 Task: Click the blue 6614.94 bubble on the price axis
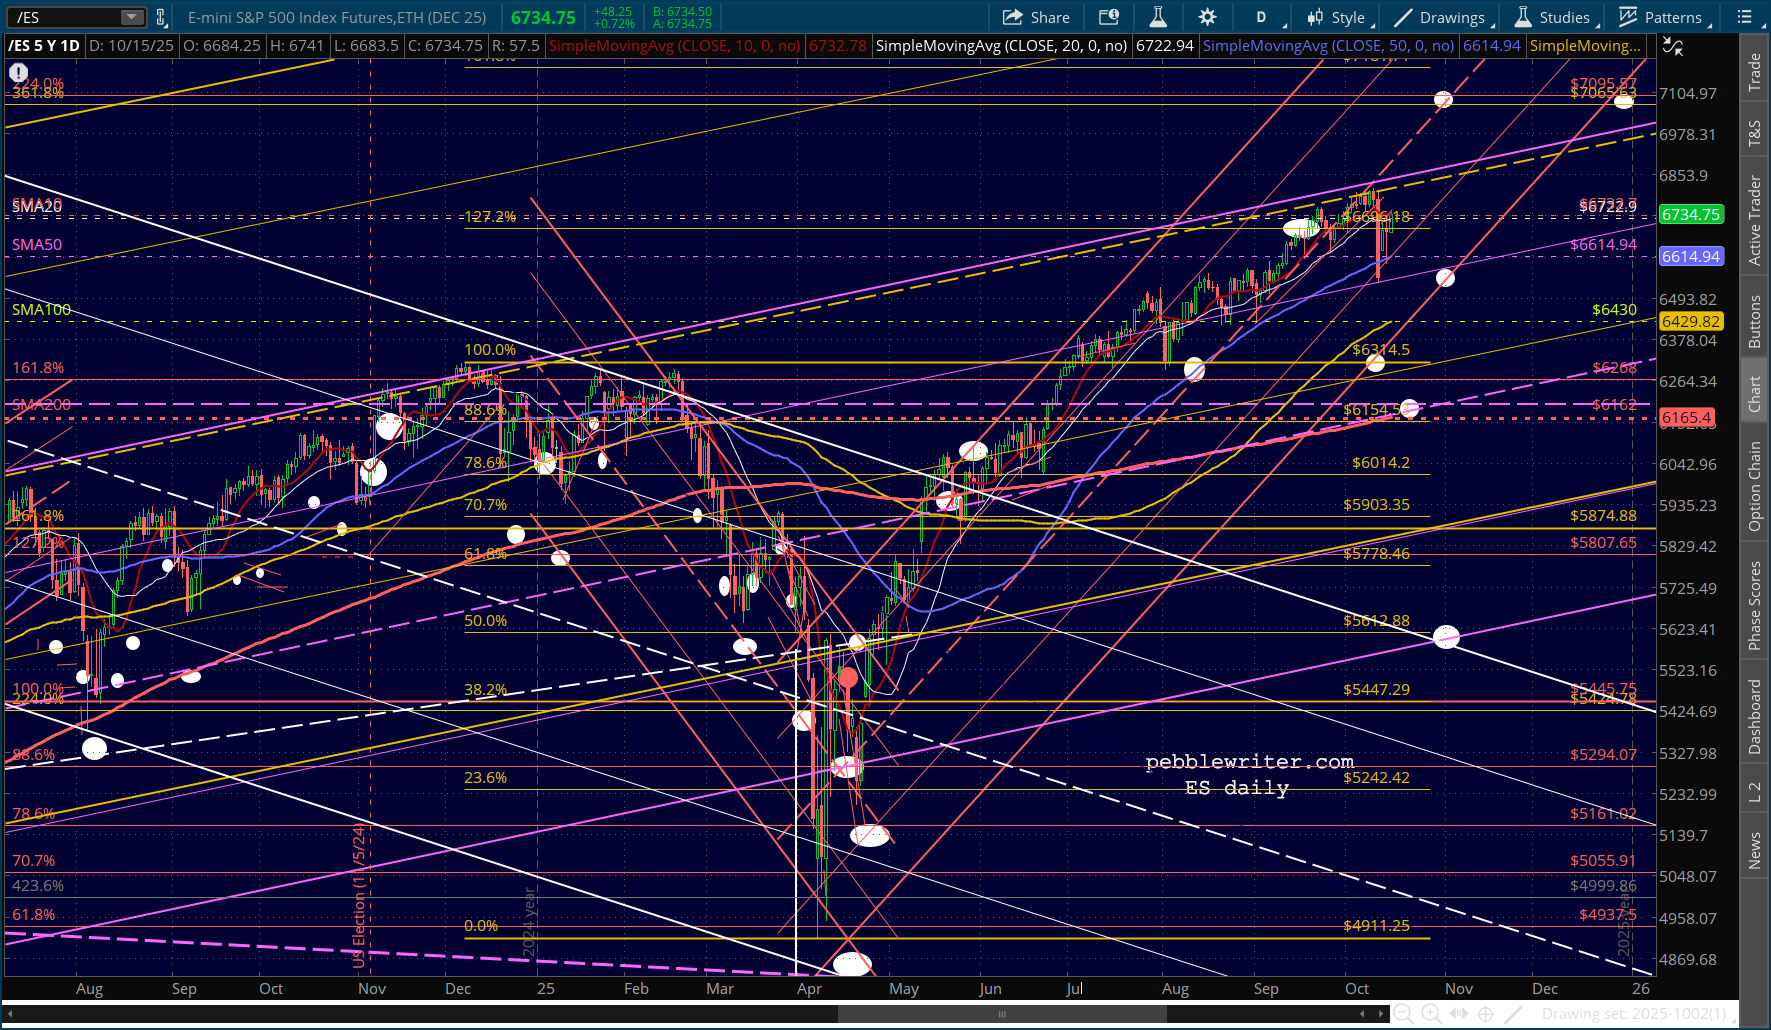[1691, 257]
